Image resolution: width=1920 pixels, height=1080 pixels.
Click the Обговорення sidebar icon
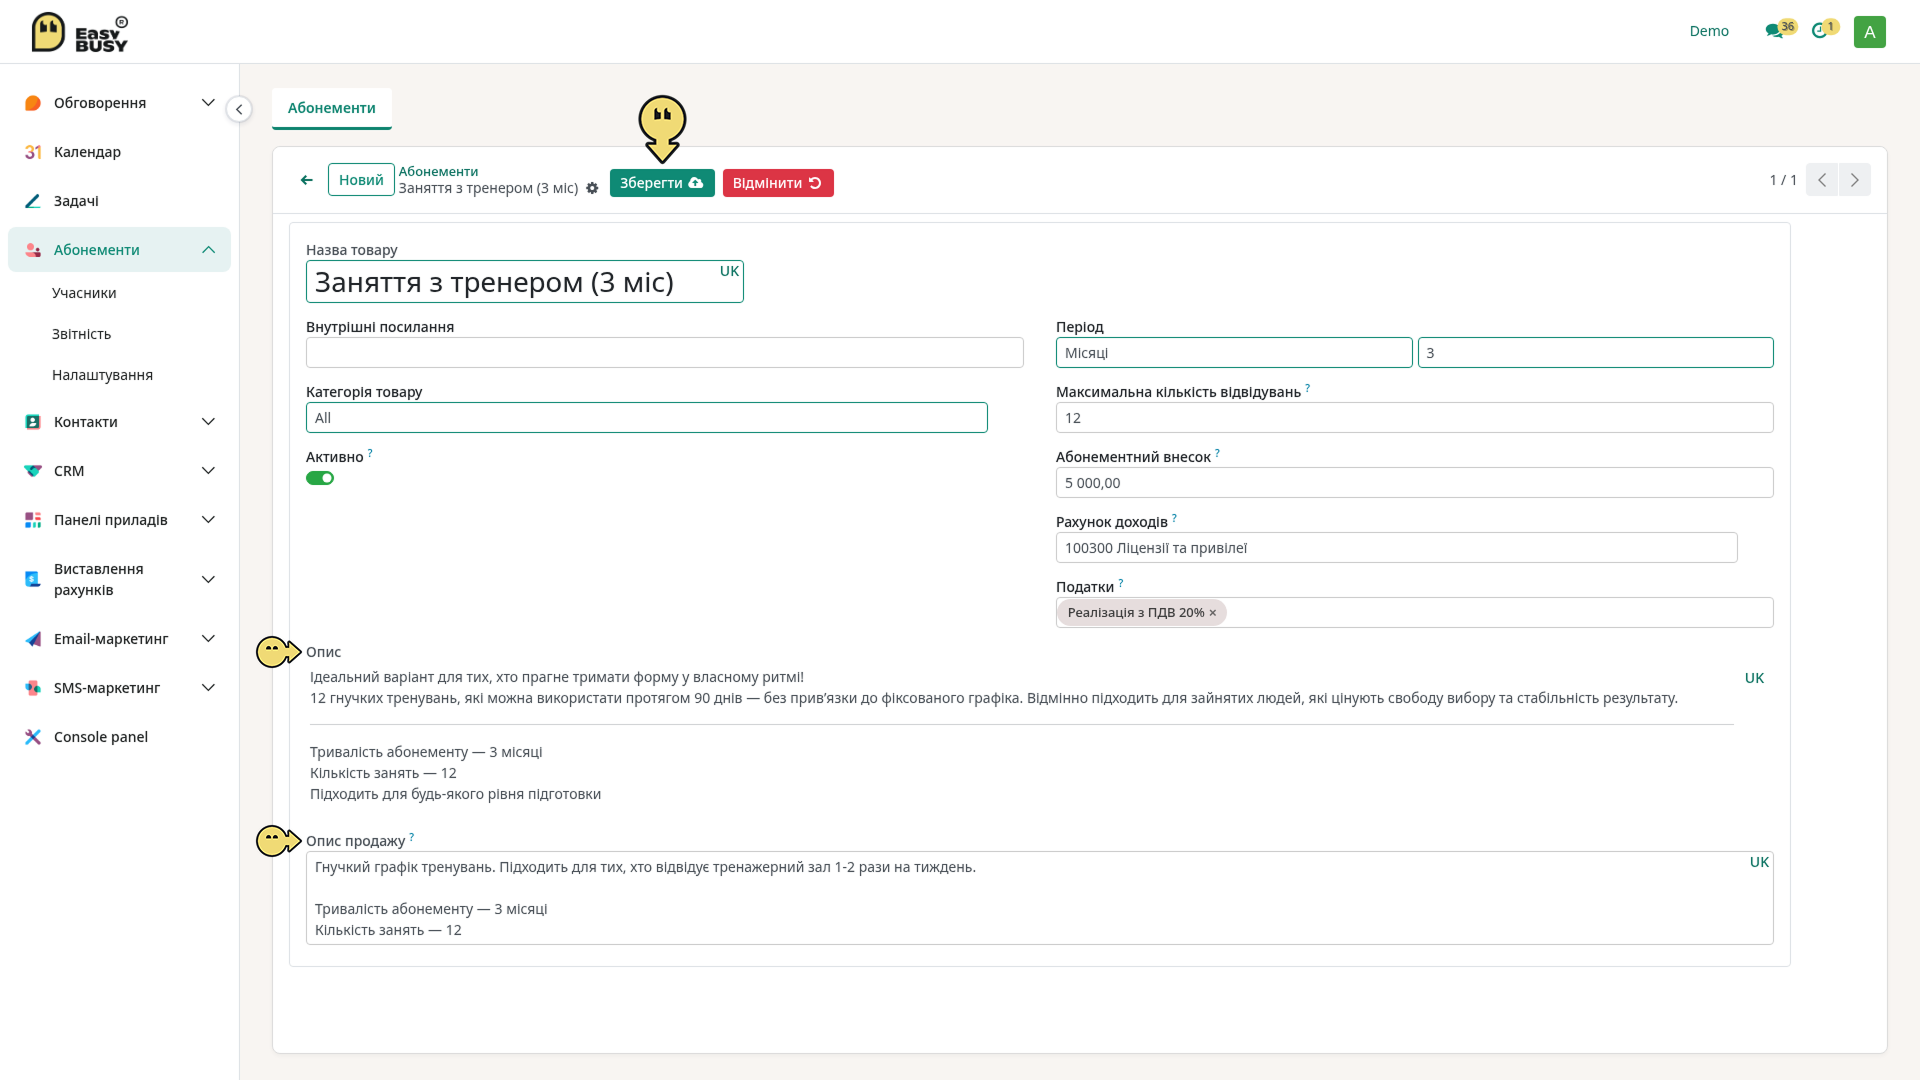[x=33, y=103]
